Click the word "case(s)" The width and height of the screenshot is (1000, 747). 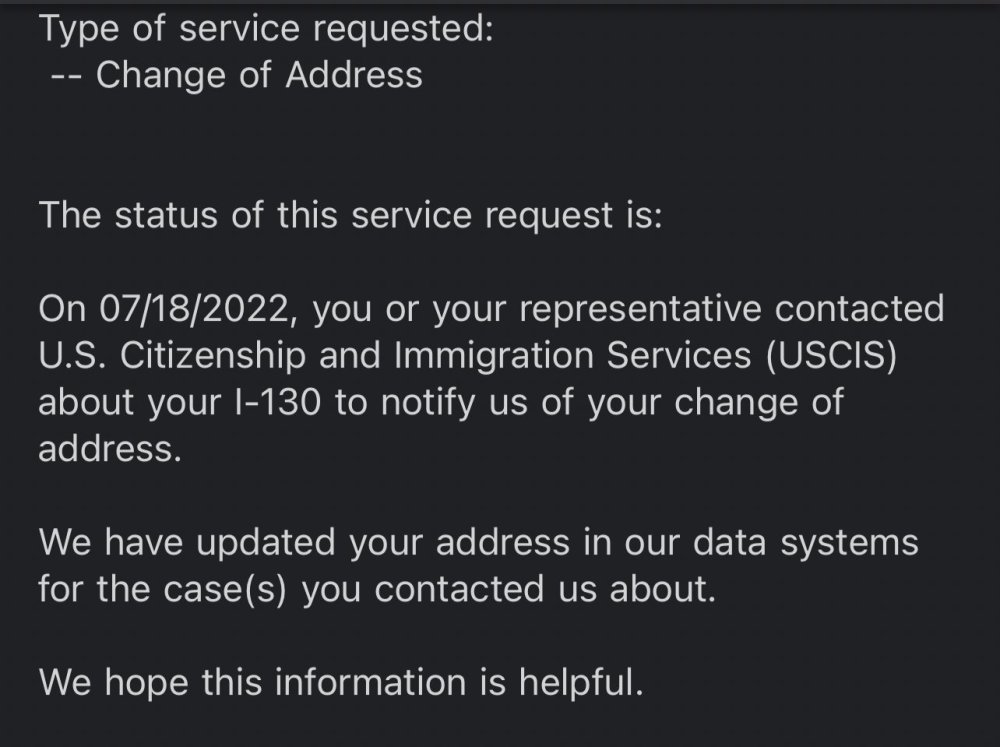(x=223, y=590)
